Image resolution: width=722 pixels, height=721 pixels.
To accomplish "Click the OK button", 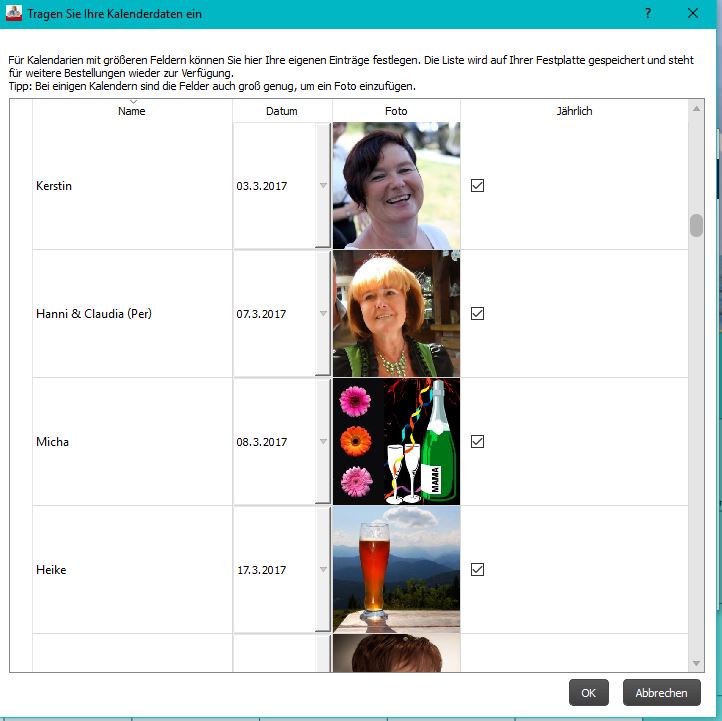I will pyautogui.click(x=588, y=692).
